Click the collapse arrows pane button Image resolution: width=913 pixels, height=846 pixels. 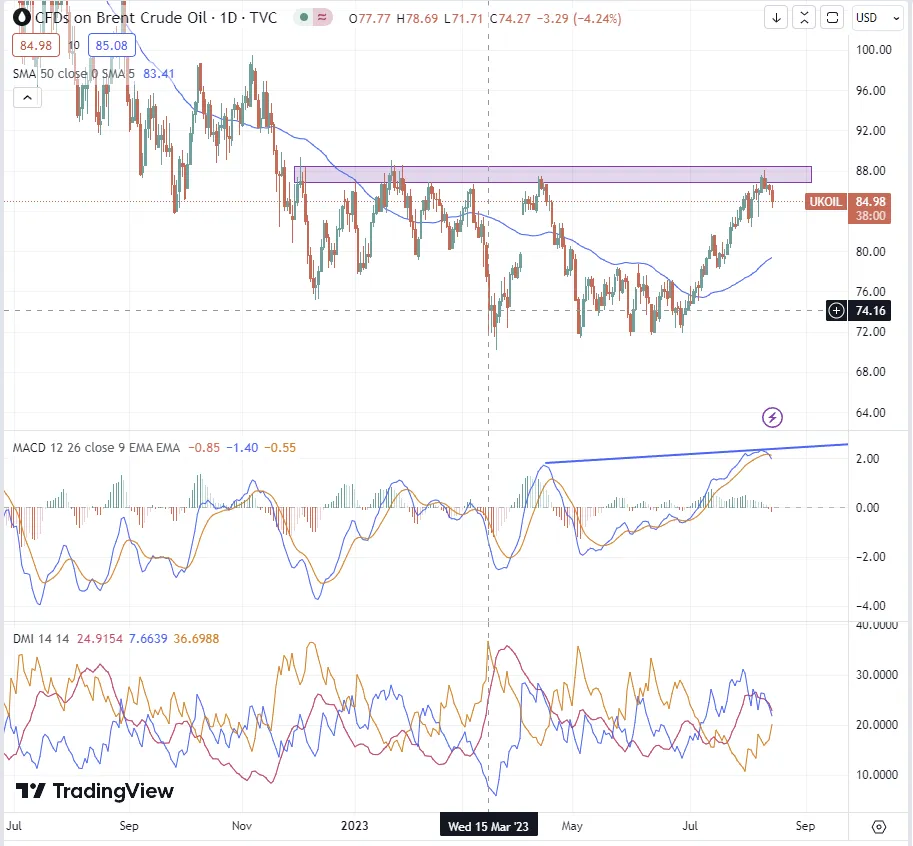[804, 17]
